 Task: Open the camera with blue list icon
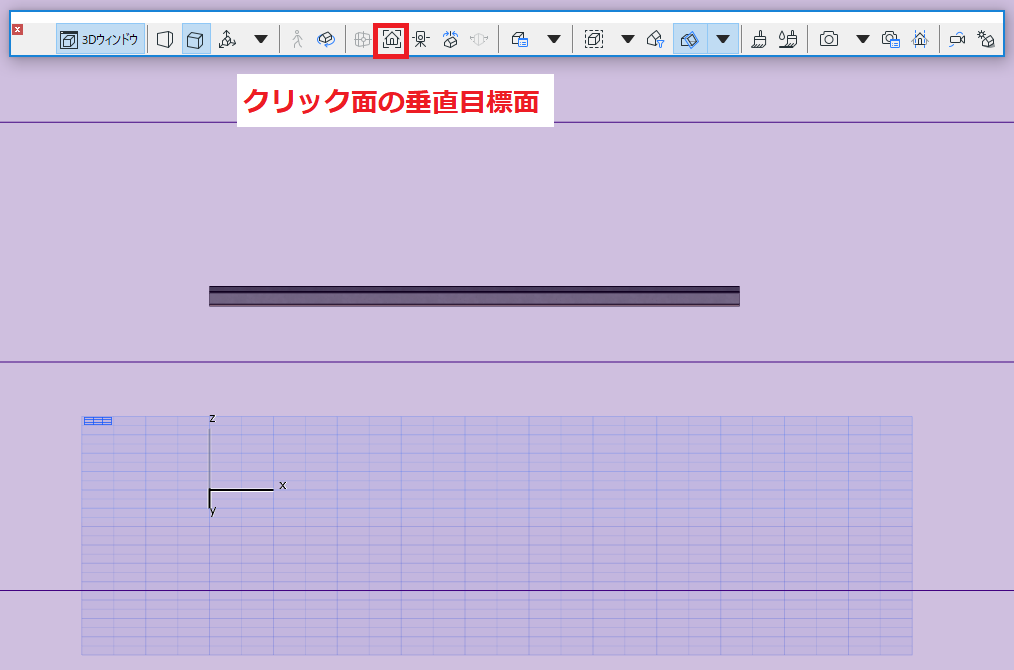click(890, 39)
